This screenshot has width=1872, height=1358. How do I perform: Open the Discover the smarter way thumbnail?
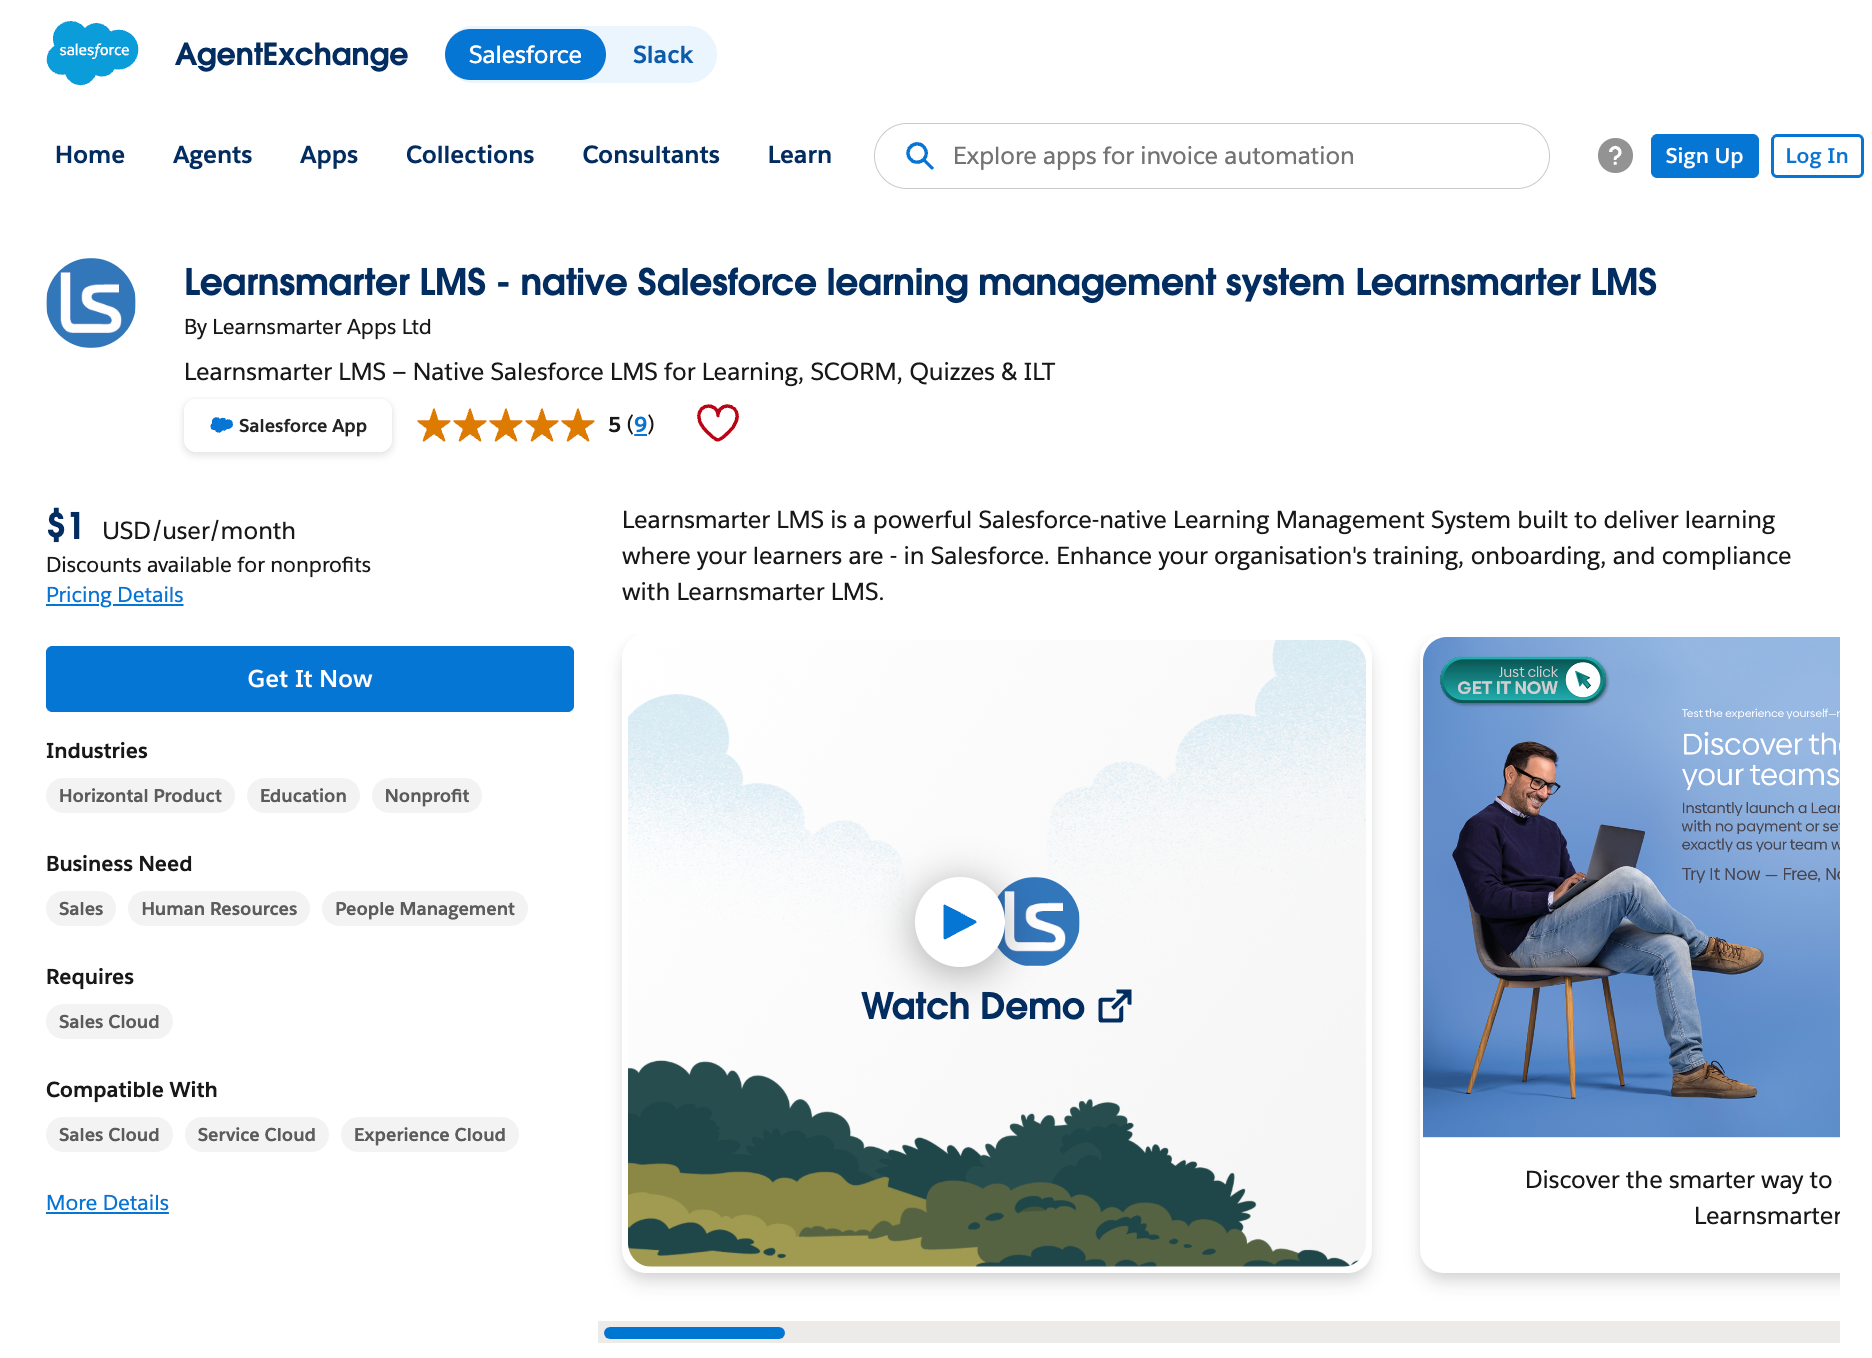(x=1631, y=954)
